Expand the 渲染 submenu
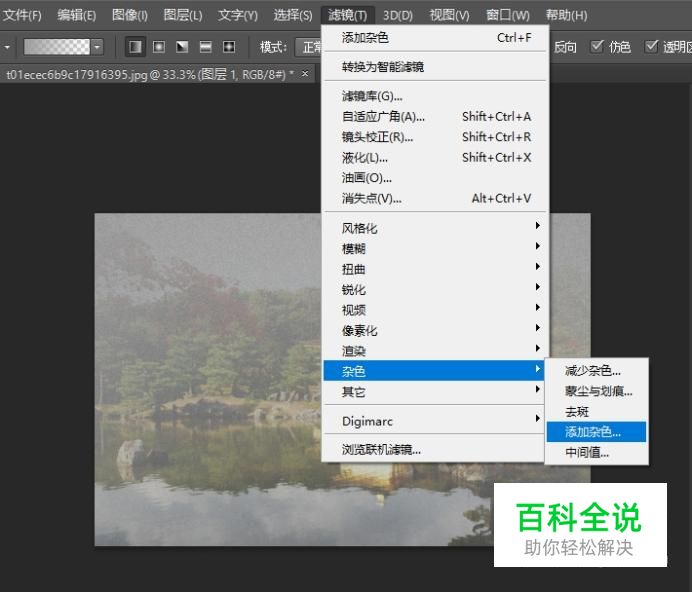692x592 pixels. pyautogui.click(x=435, y=351)
